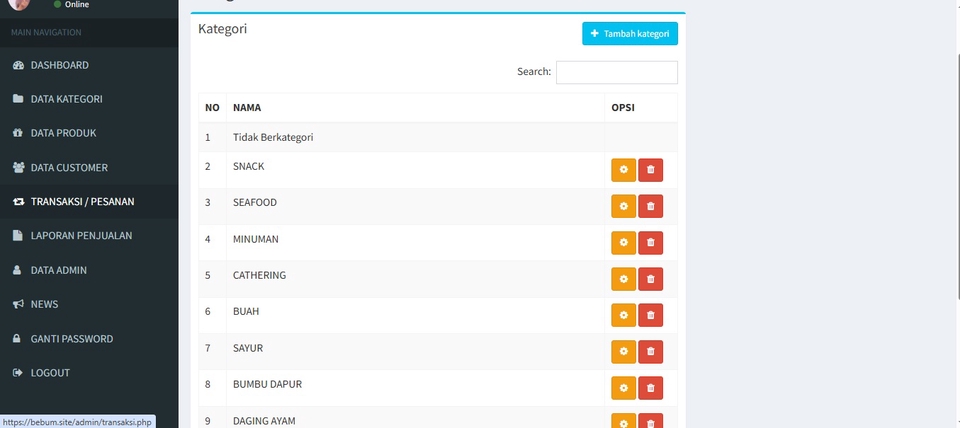960x428 pixels.
Task: Edit the MINUMAN category with gear button
Action: [x=623, y=242]
